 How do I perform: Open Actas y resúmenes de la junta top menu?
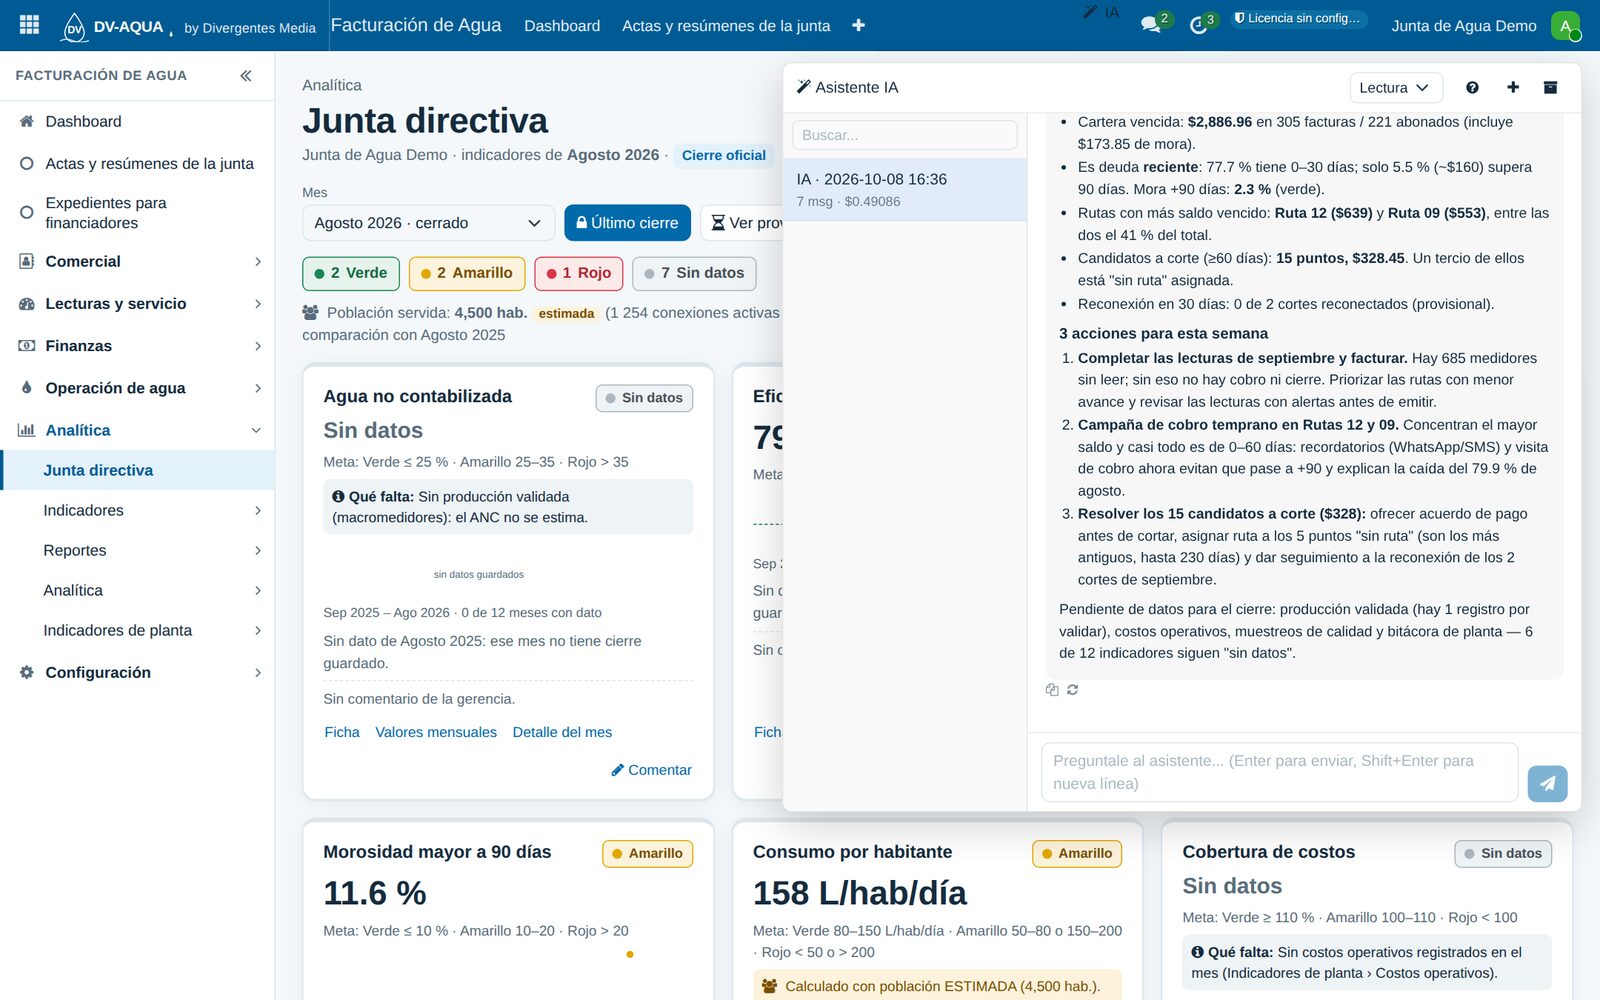[x=726, y=26]
